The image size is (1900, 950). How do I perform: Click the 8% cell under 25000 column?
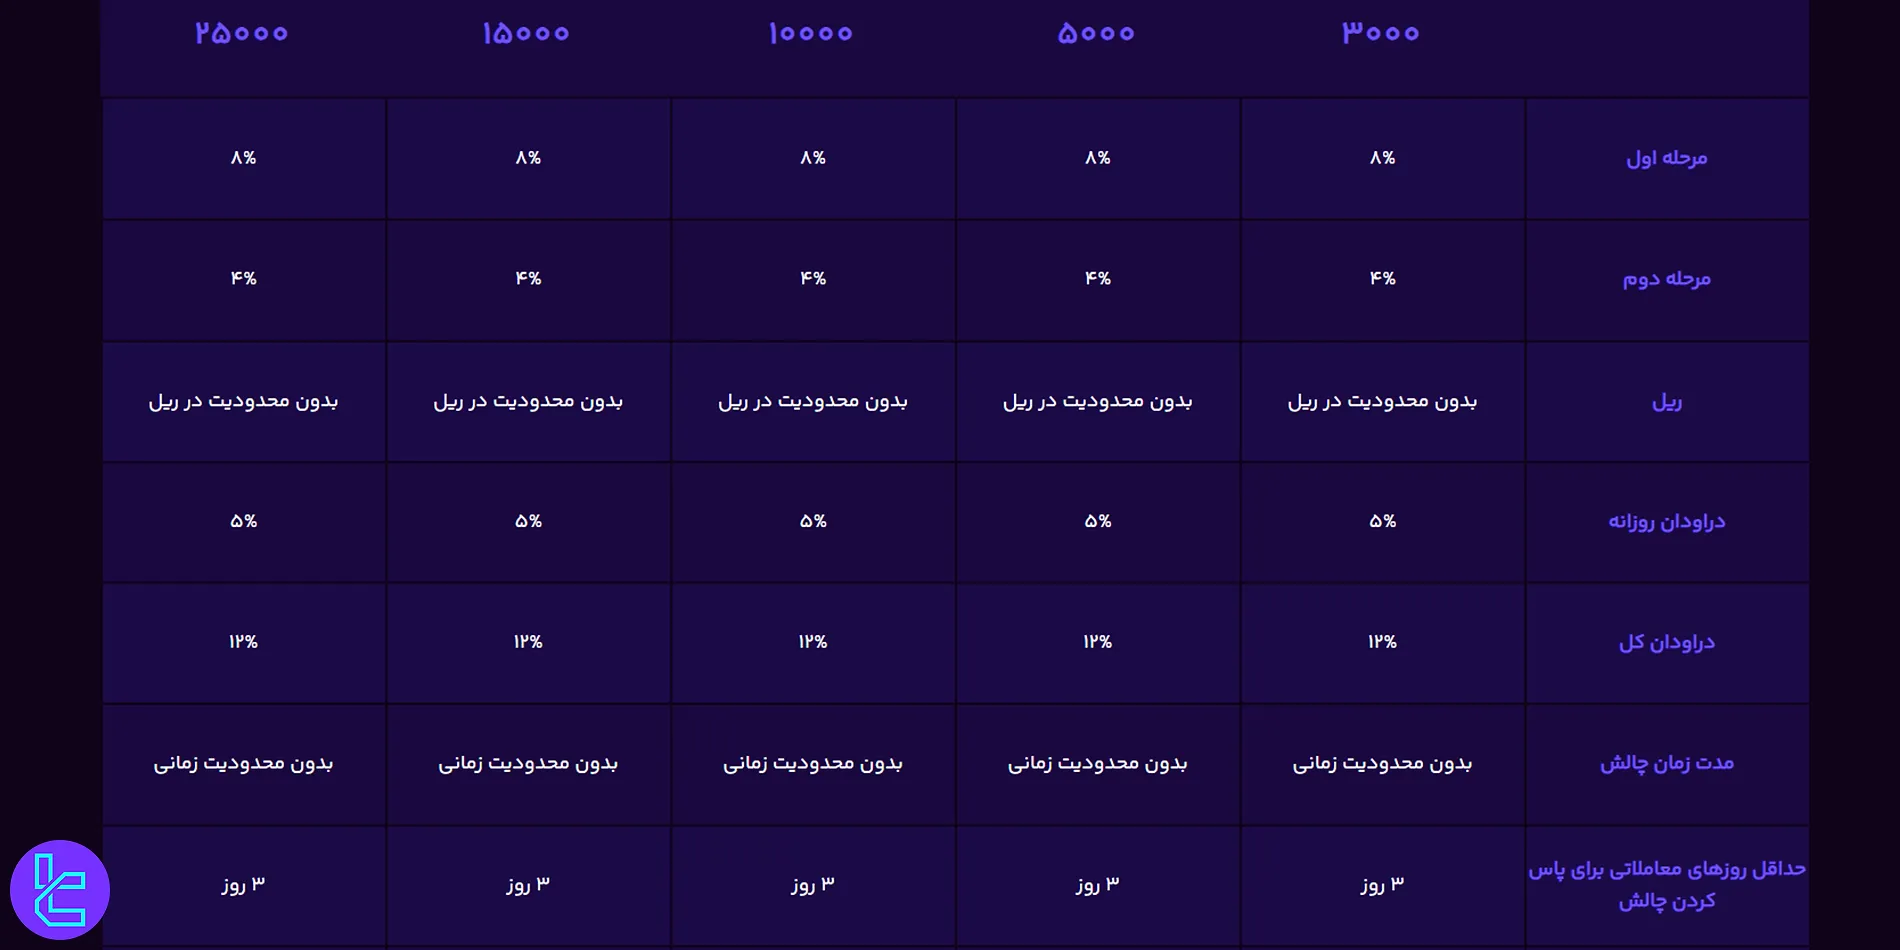pyautogui.click(x=244, y=158)
